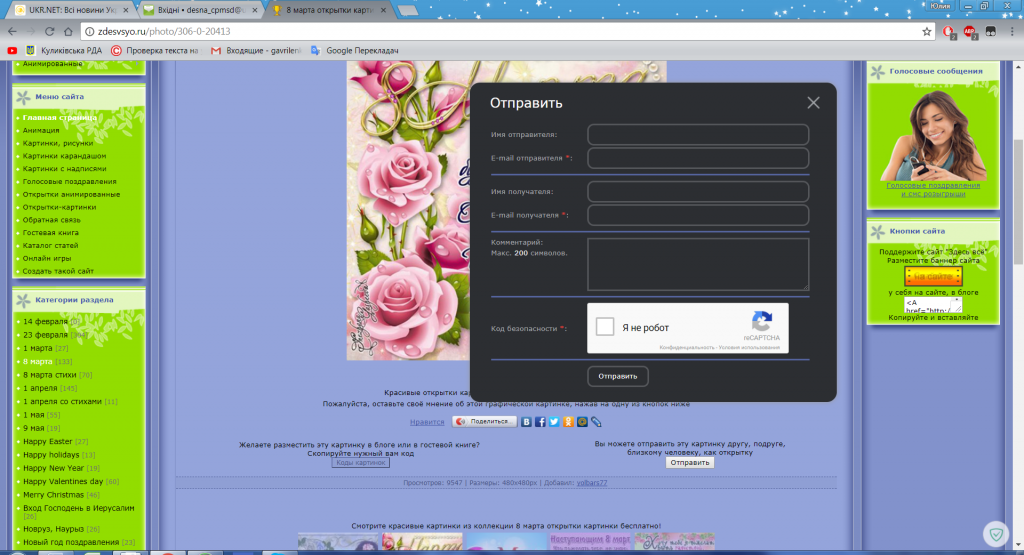Bookmark this page with the star icon
This screenshot has width=1024, height=555.
coord(926,31)
